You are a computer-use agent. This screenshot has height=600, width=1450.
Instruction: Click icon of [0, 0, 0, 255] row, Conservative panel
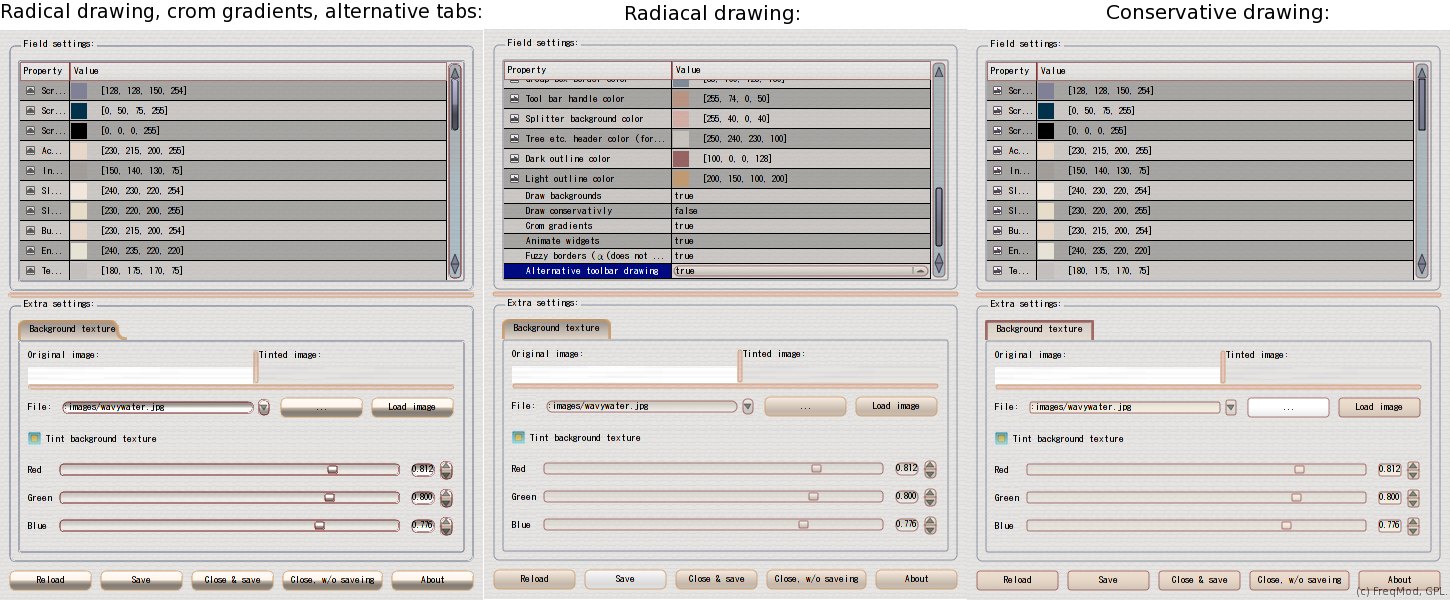coord(997,131)
